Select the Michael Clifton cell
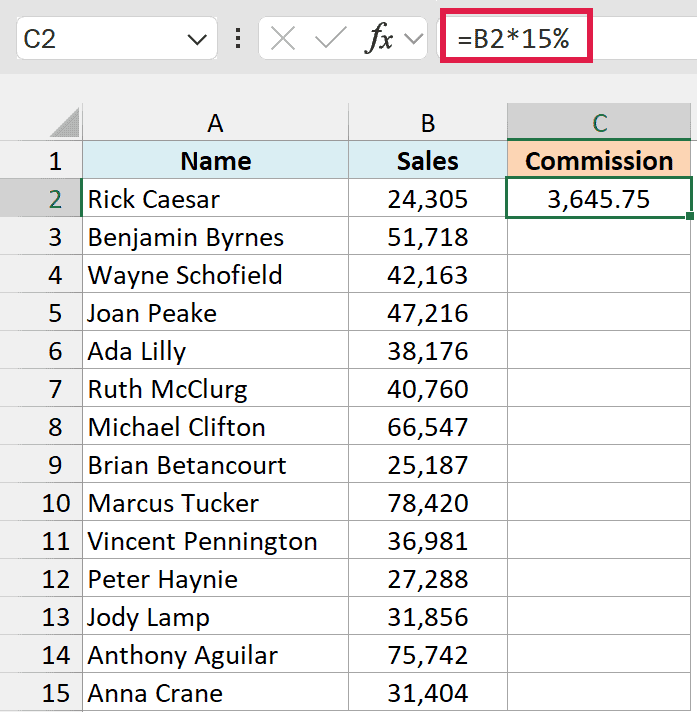Image resolution: width=697 pixels, height=712 pixels. click(215, 426)
